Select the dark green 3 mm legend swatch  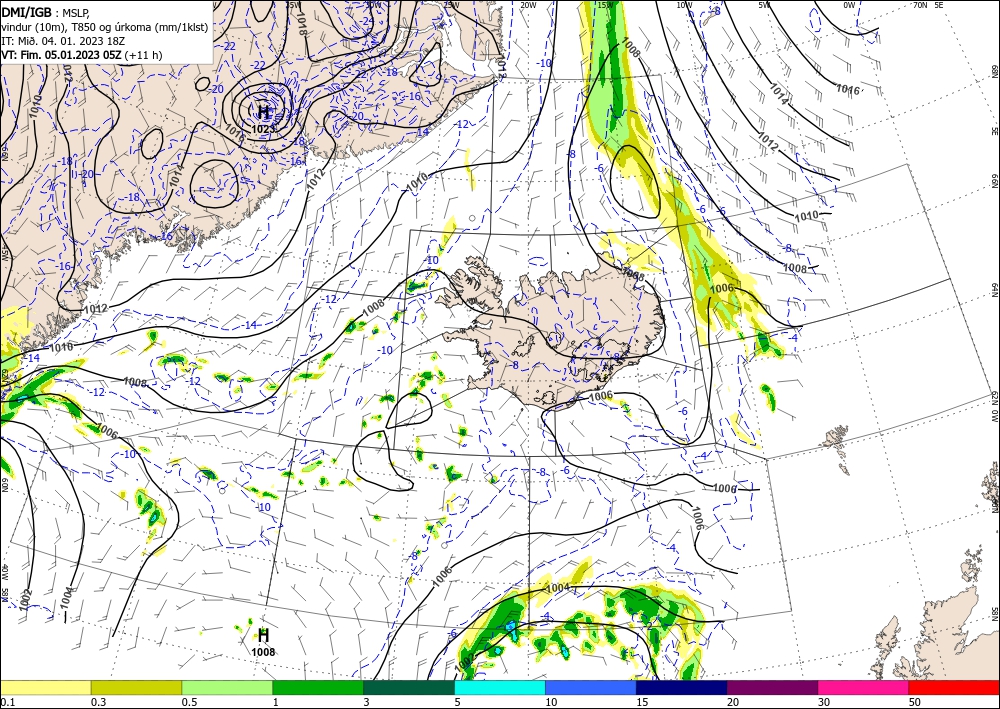pos(409,687)
